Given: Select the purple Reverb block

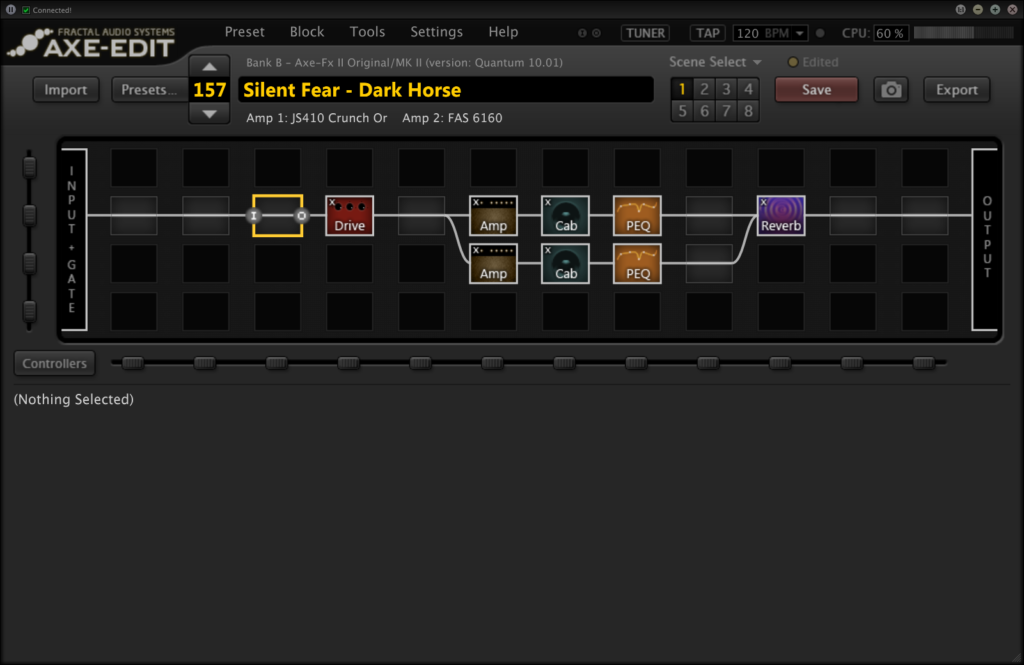Looking at the screenshot, I should click(x=780, y=216).
